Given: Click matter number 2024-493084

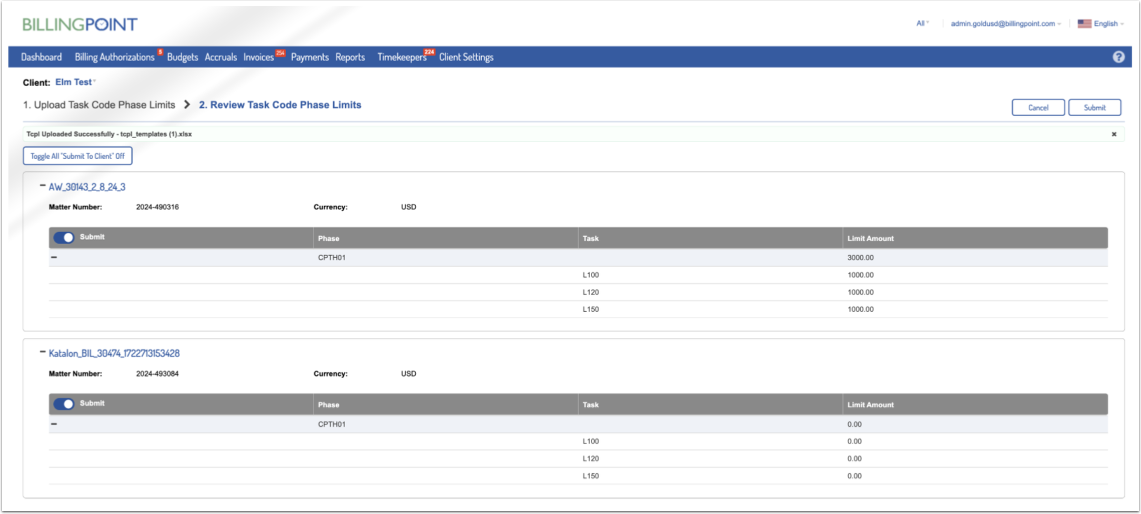Looking at the screenshot, I should point(157,373).
